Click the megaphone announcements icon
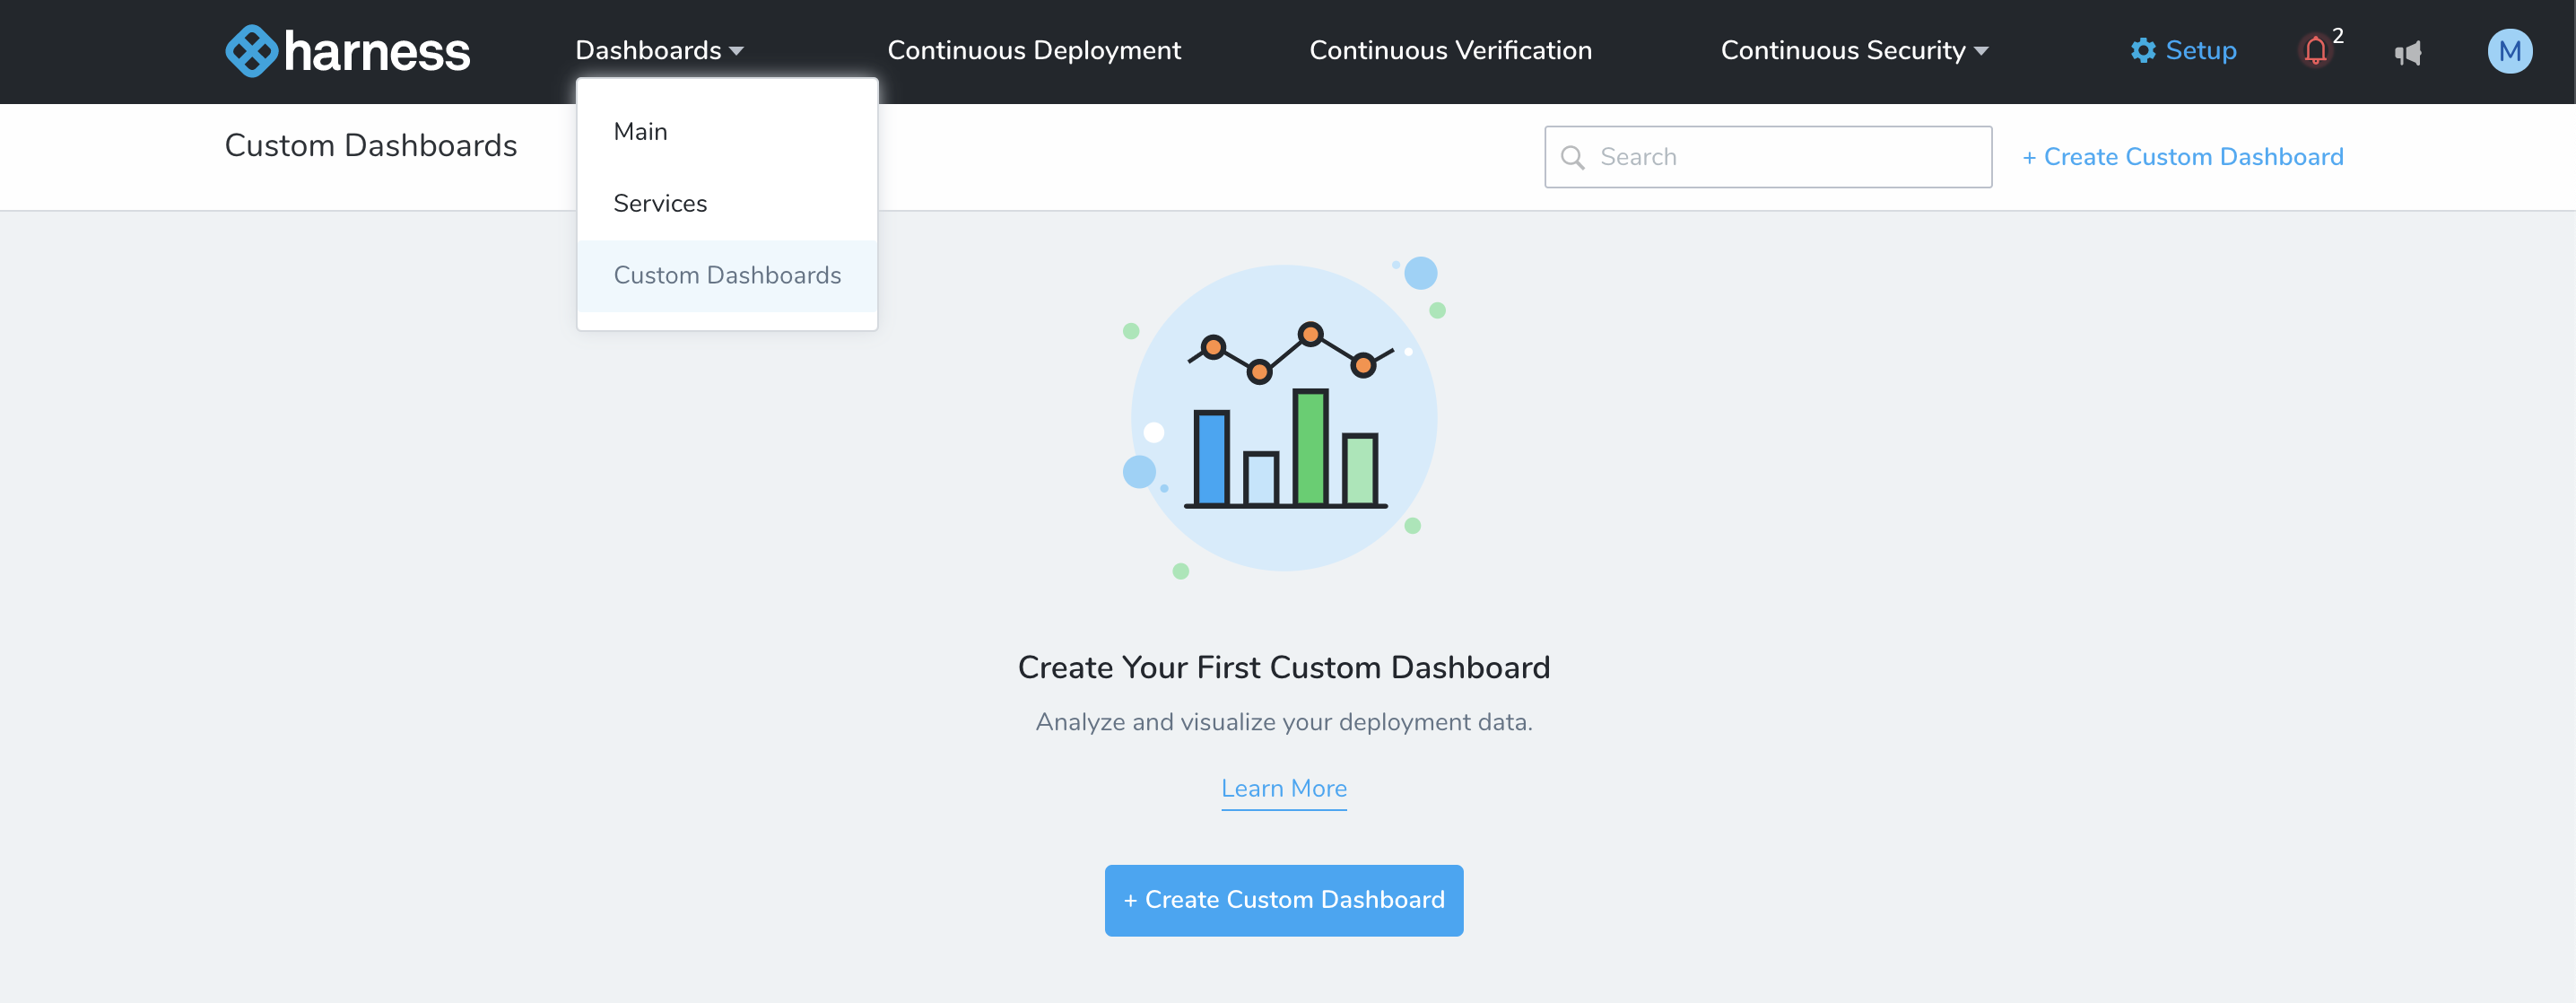 pos(2408,53)
